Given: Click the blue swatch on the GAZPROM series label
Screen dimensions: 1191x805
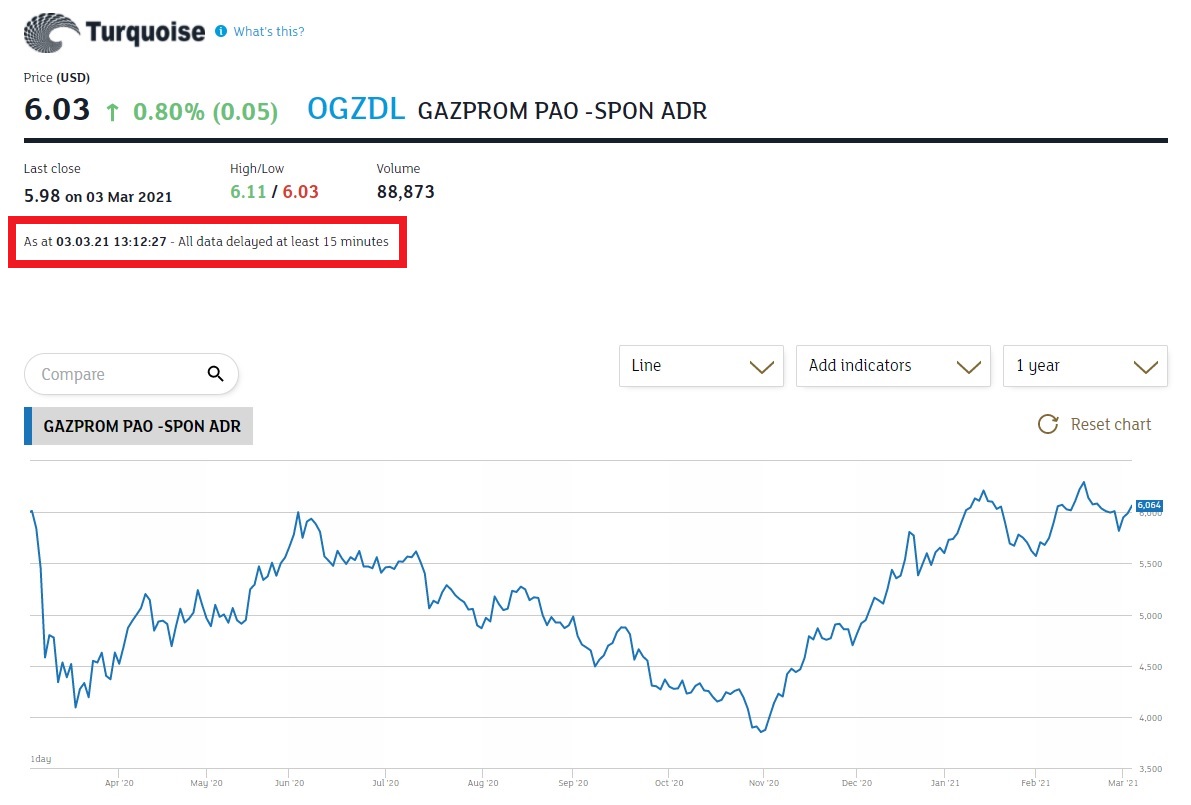Looking at the screenshot, I should click(x=28, y=426).
